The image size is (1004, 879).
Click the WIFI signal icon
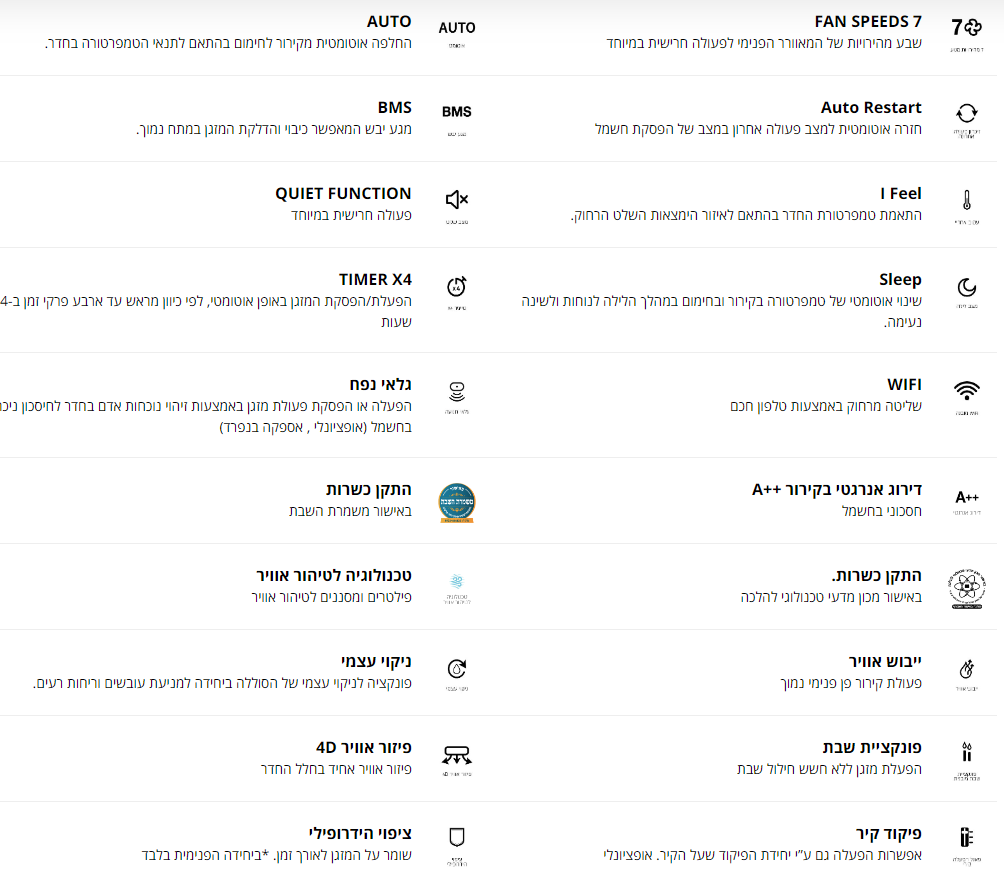click(966, 390)
